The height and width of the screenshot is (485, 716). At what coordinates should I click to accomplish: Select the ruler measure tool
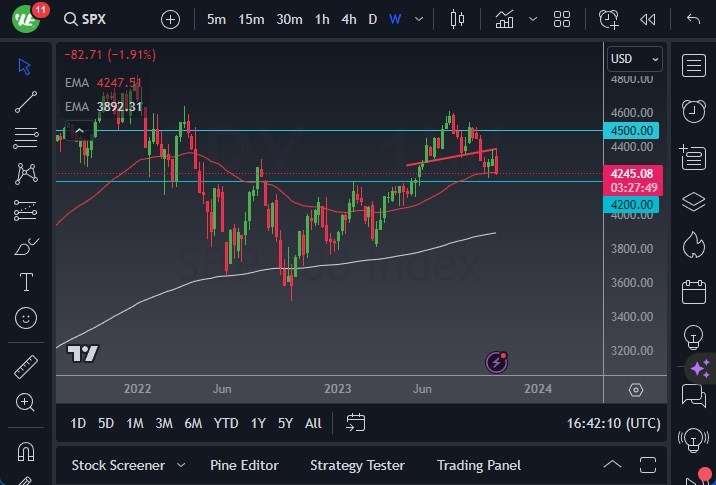click(x=26, y=367)
